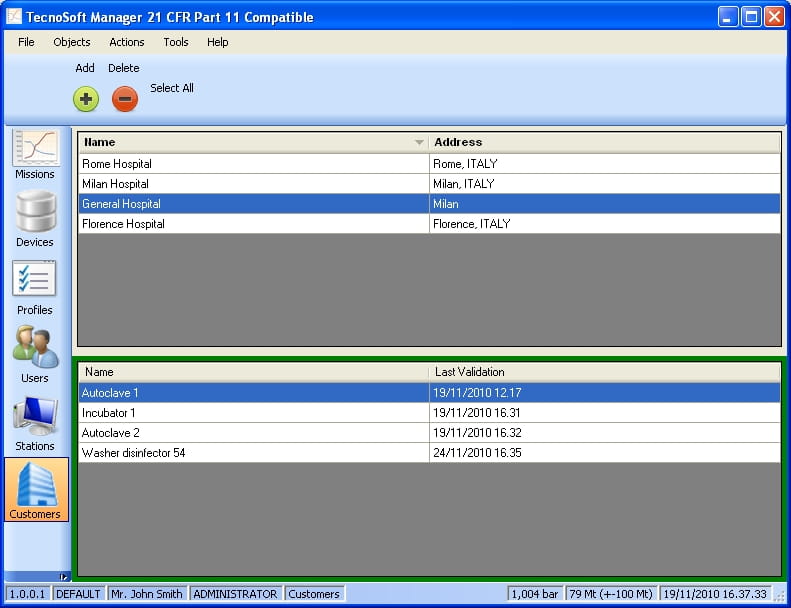Go to Stations computer icon
The width and height of the screenshot is (791, 608).
35,421
